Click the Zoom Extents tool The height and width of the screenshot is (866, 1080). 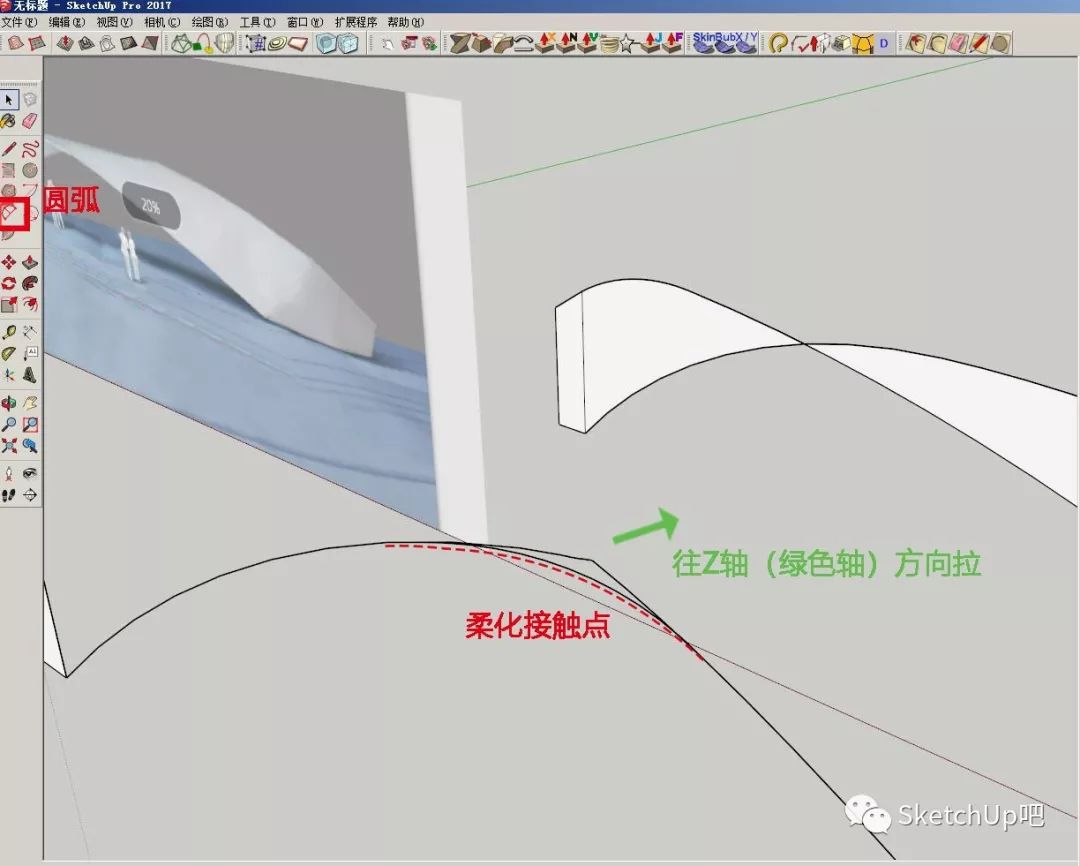pyautogui.click(x=9, y=446)
